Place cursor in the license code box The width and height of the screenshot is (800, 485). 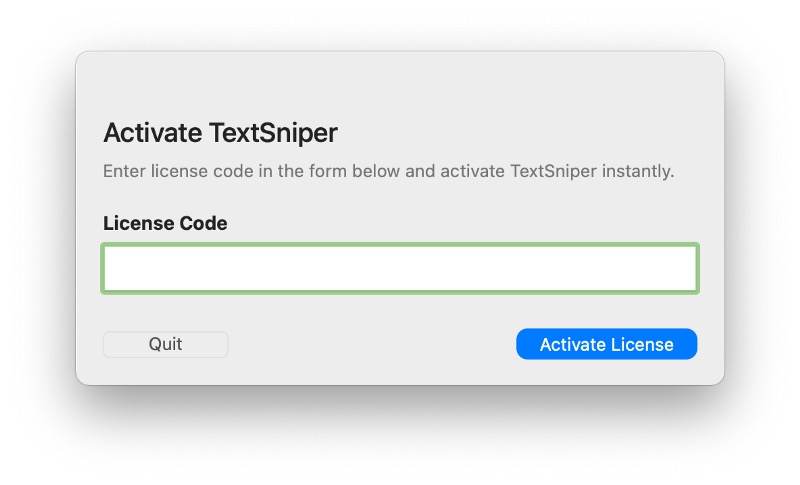[x=400, y=268]
